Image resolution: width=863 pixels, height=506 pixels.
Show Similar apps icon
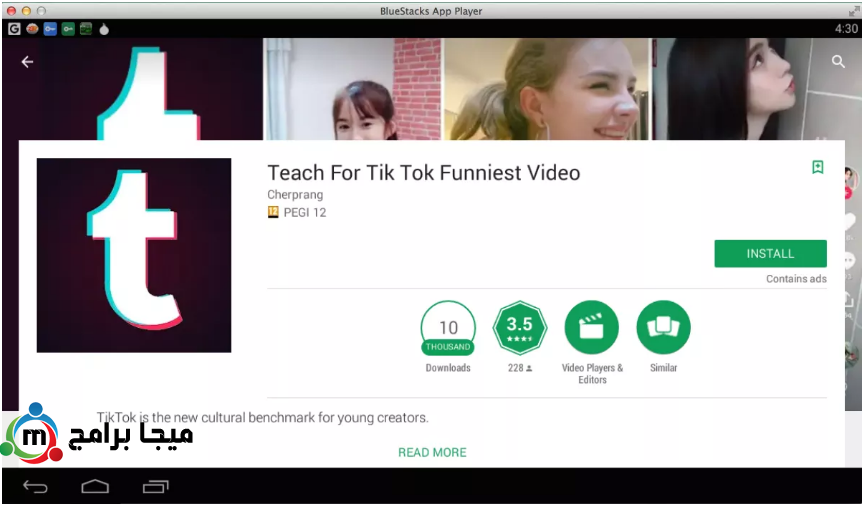663,328
